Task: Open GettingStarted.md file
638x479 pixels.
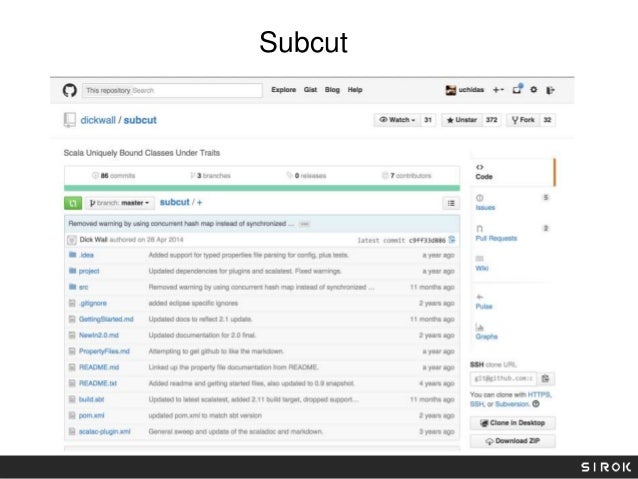Action: [x=106, y=319]
